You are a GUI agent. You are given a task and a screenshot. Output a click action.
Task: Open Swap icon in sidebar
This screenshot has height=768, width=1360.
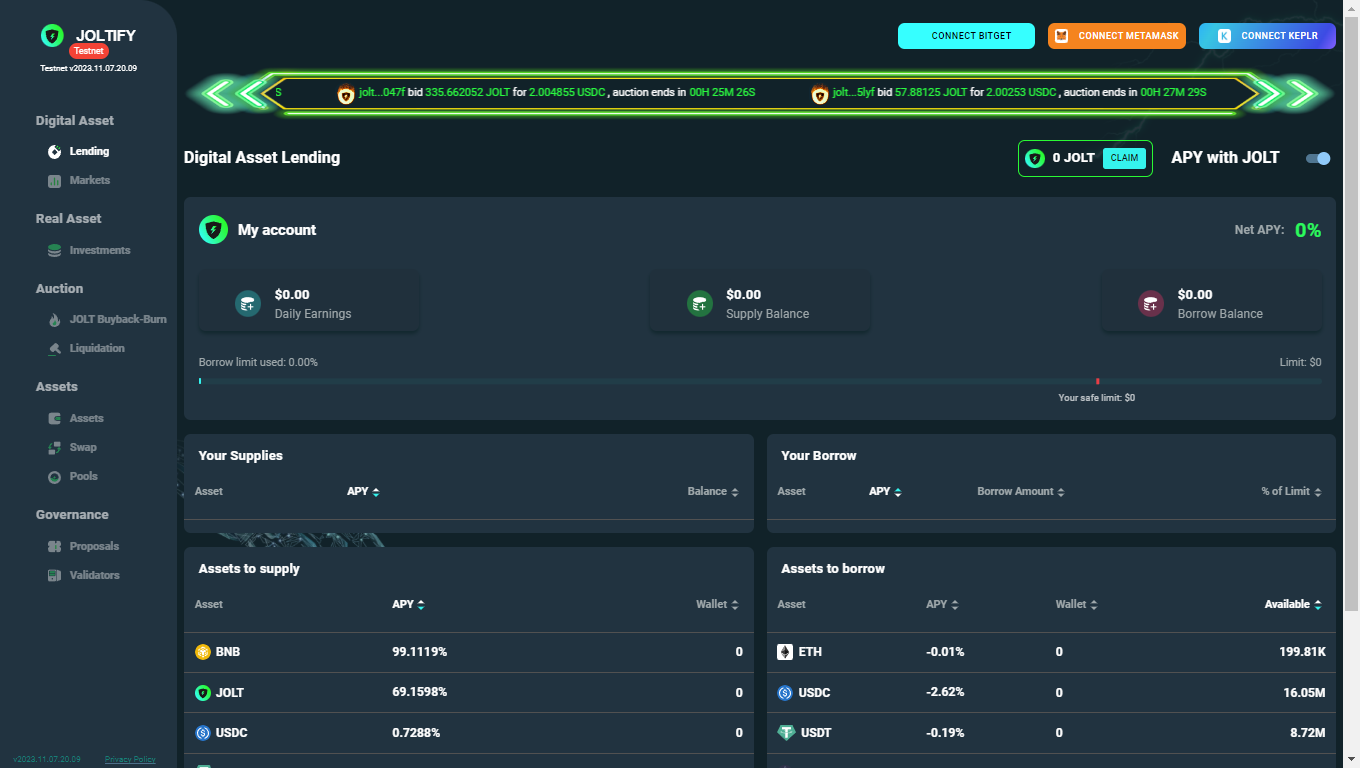[54, 448]
